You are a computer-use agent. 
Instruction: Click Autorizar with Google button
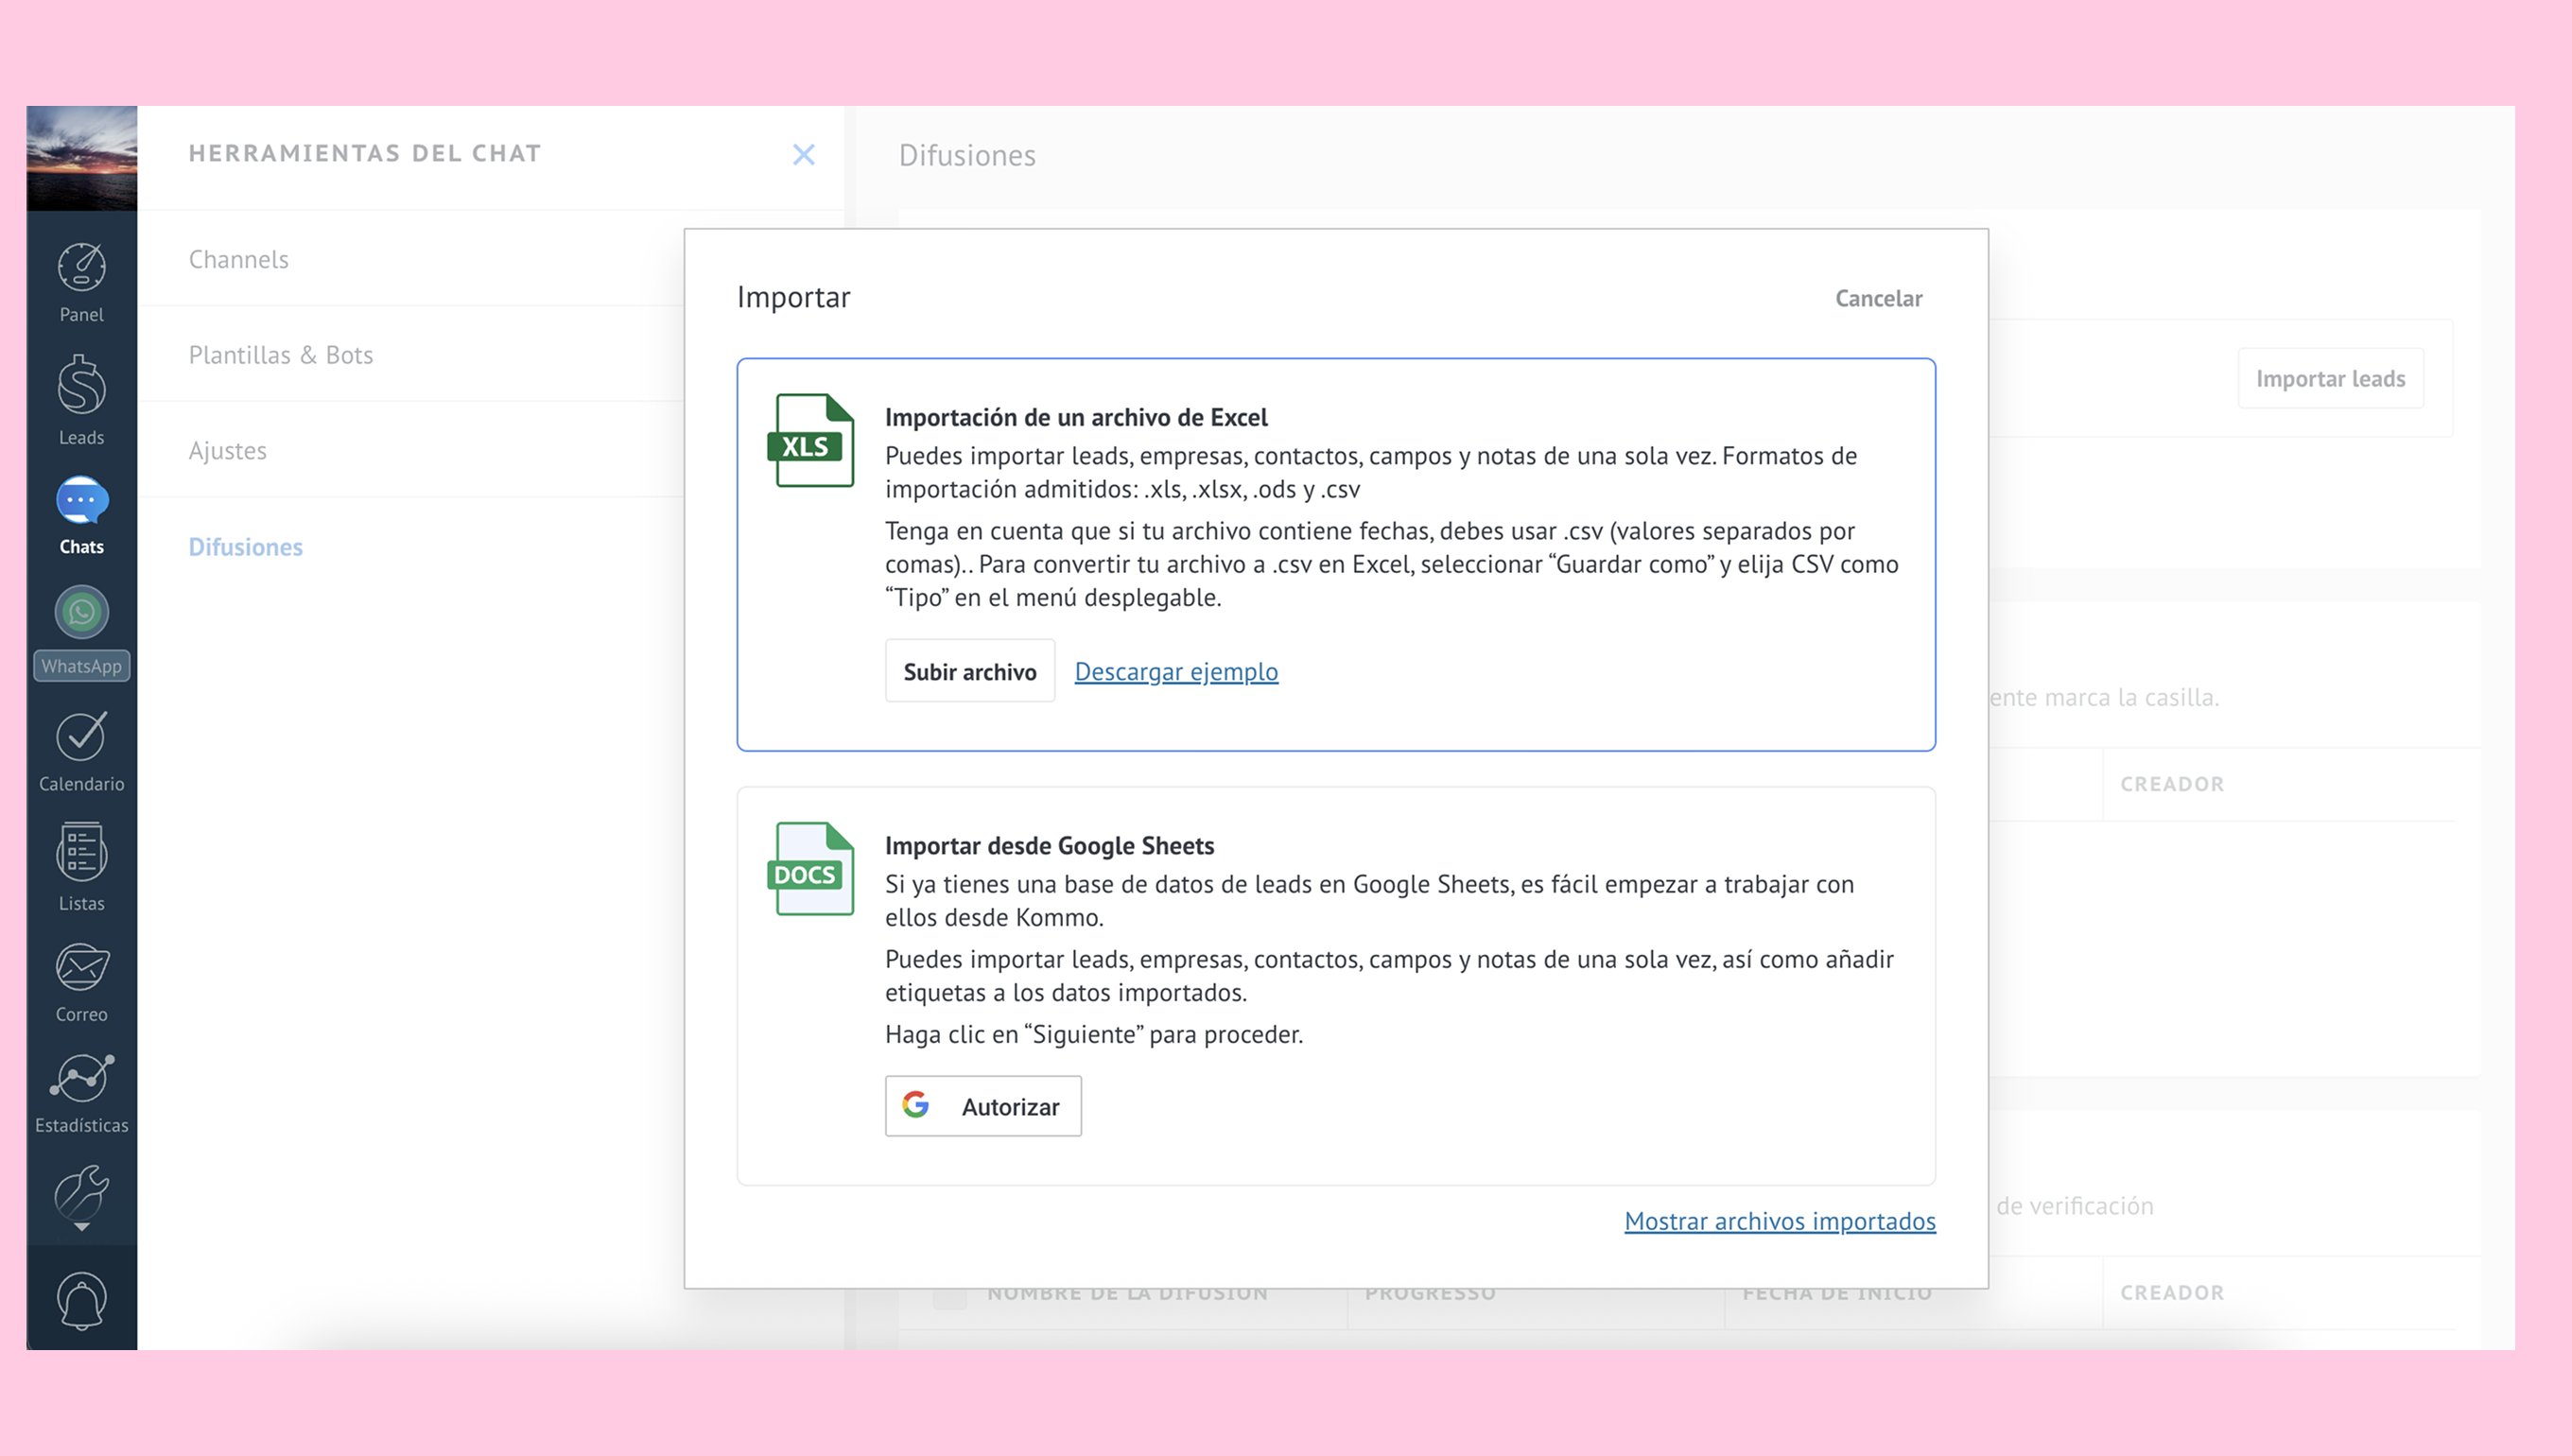click(x=983, y=1105)
